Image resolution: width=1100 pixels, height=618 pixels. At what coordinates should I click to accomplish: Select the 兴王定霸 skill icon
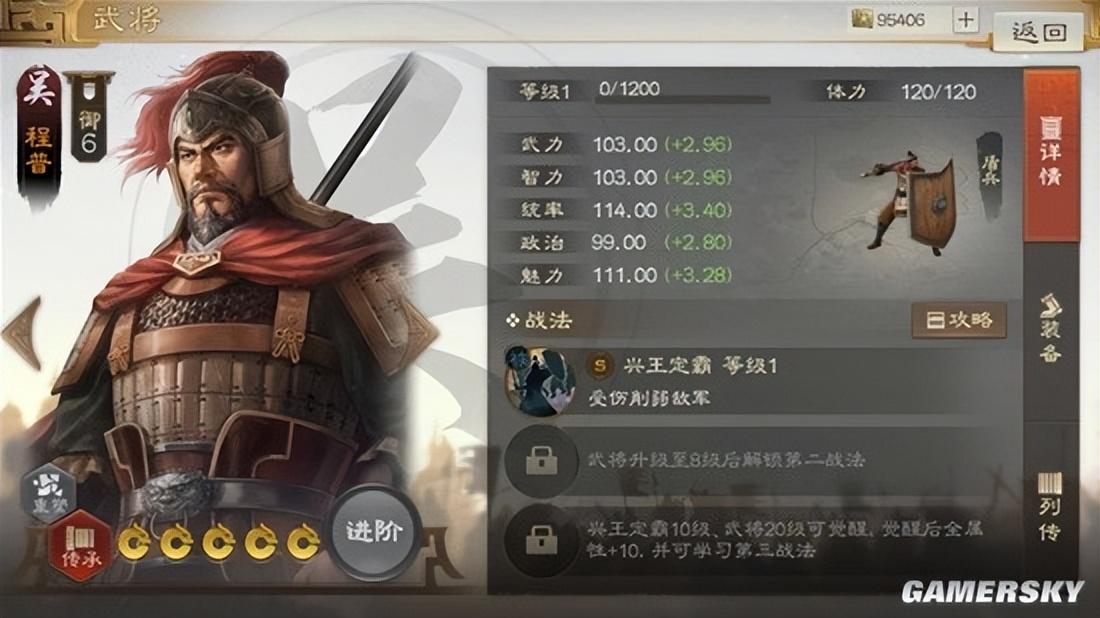[x=540, y=380]
